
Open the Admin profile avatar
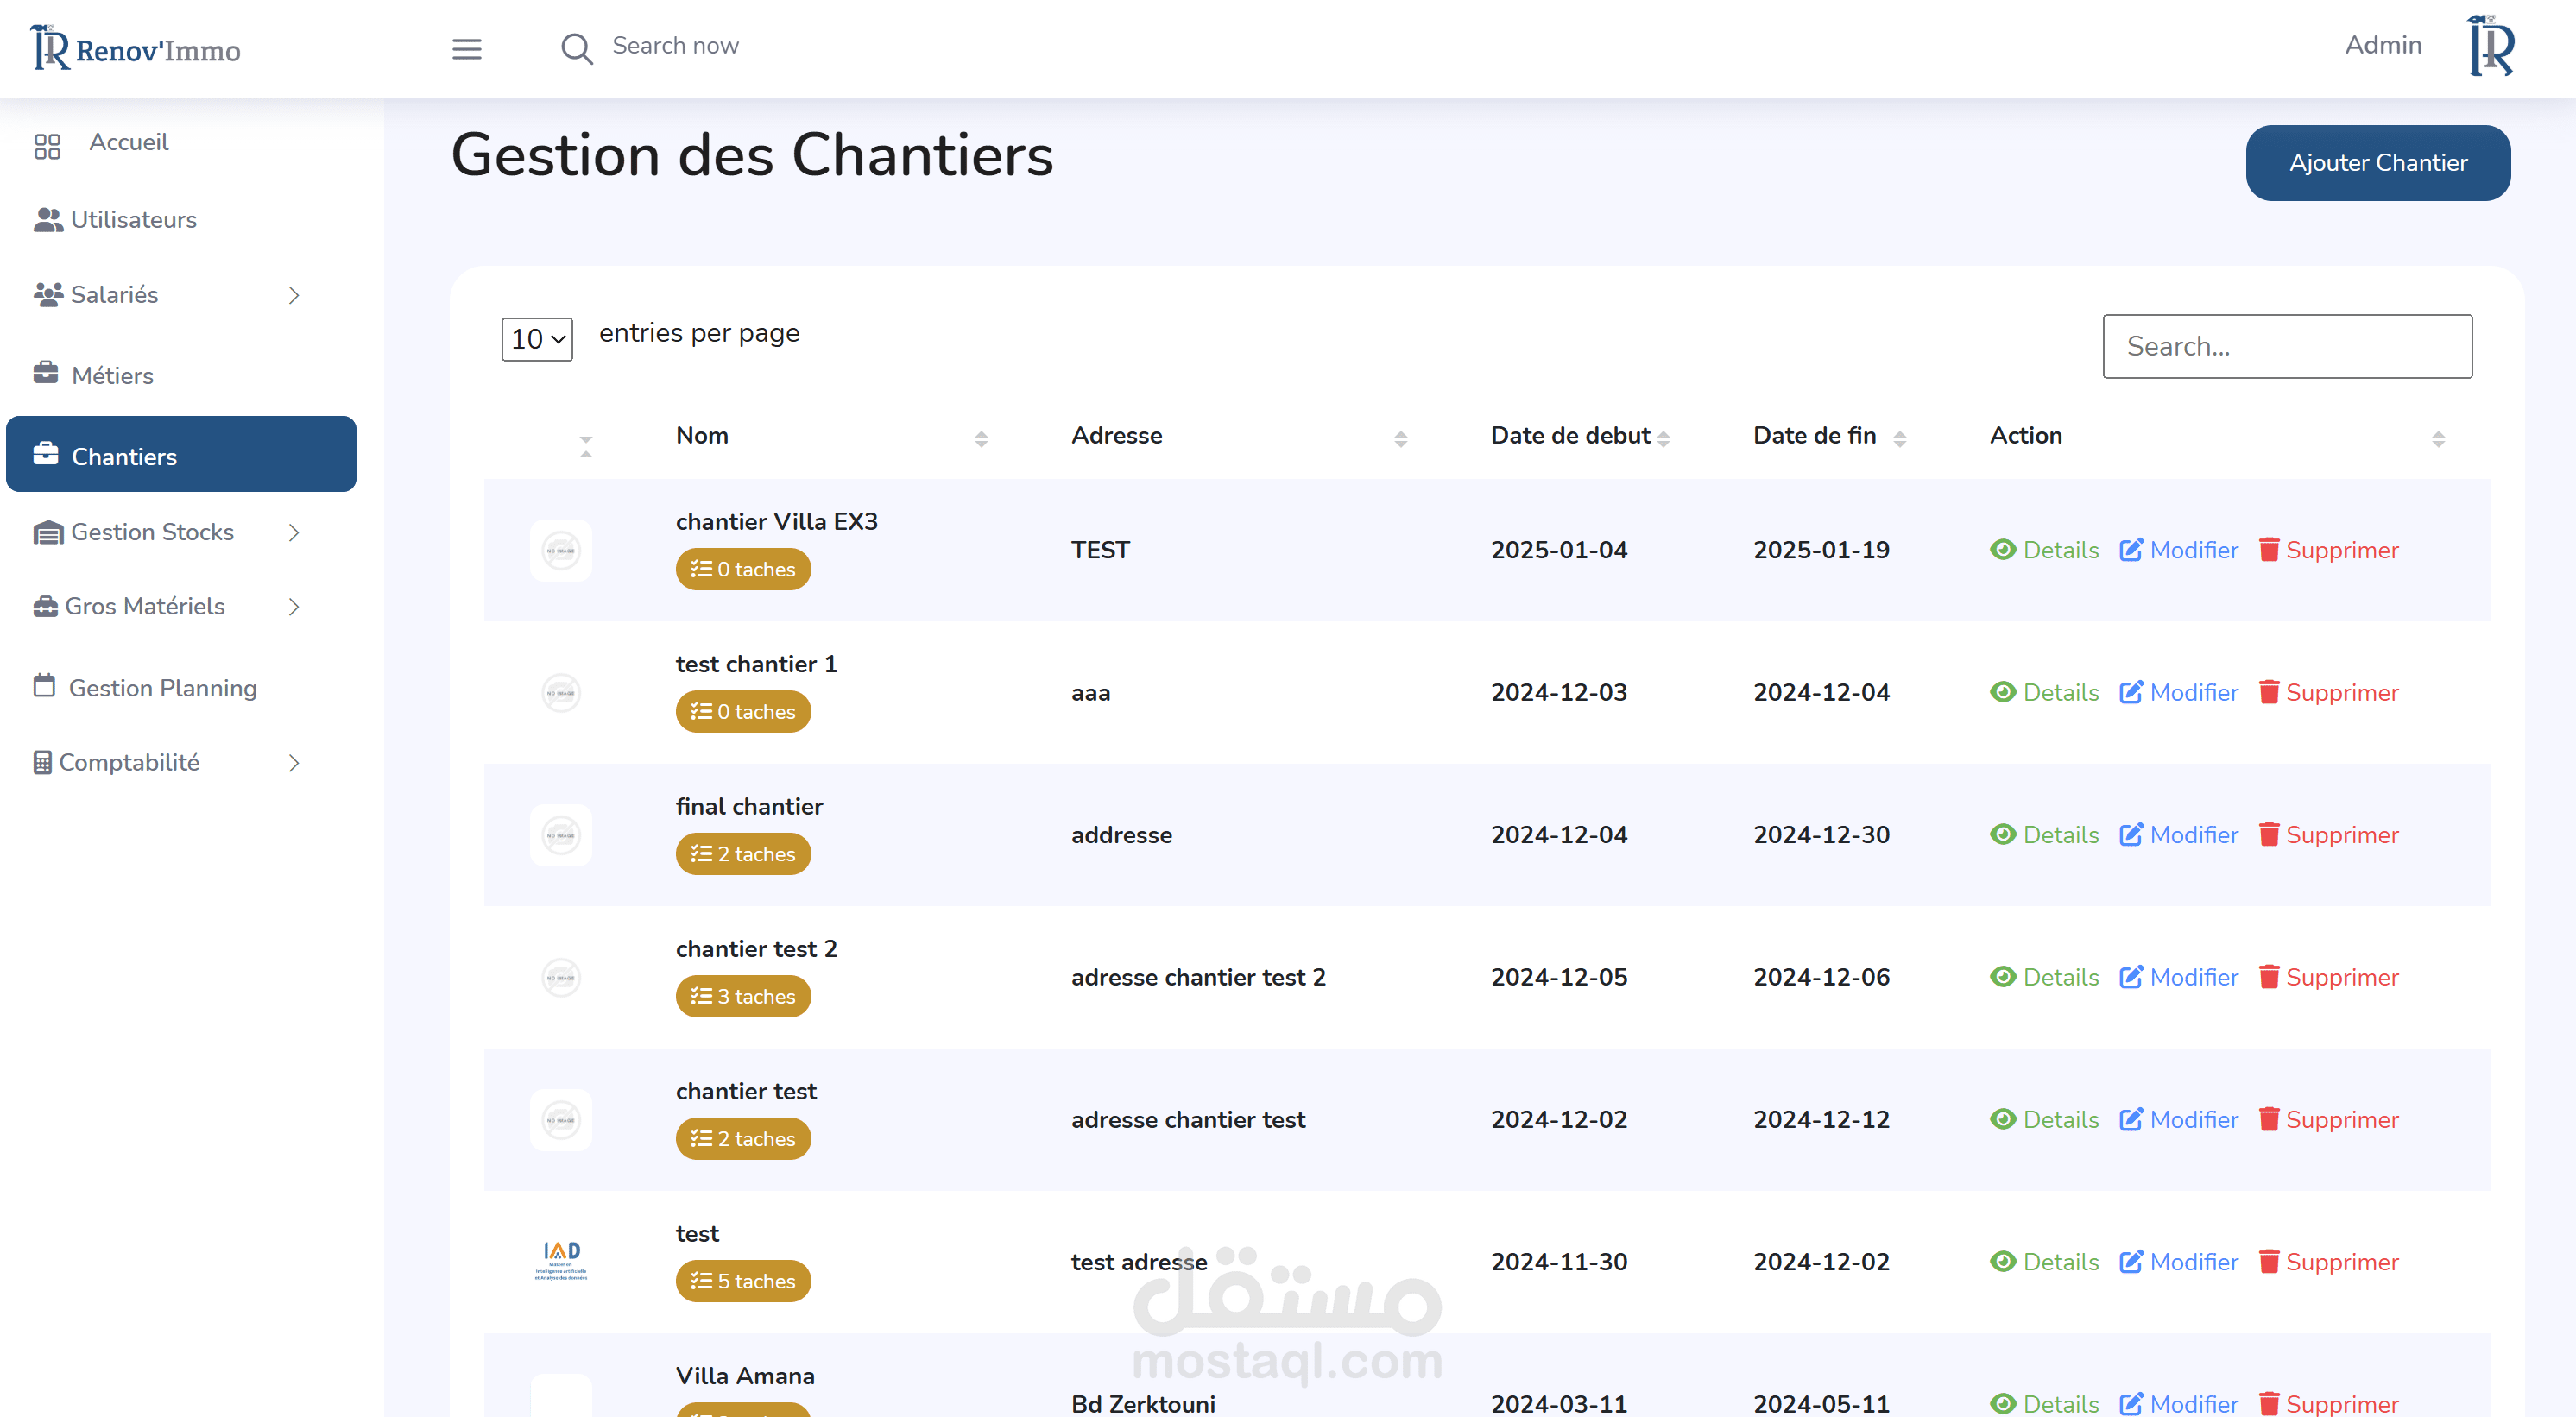pos(2491,46)
